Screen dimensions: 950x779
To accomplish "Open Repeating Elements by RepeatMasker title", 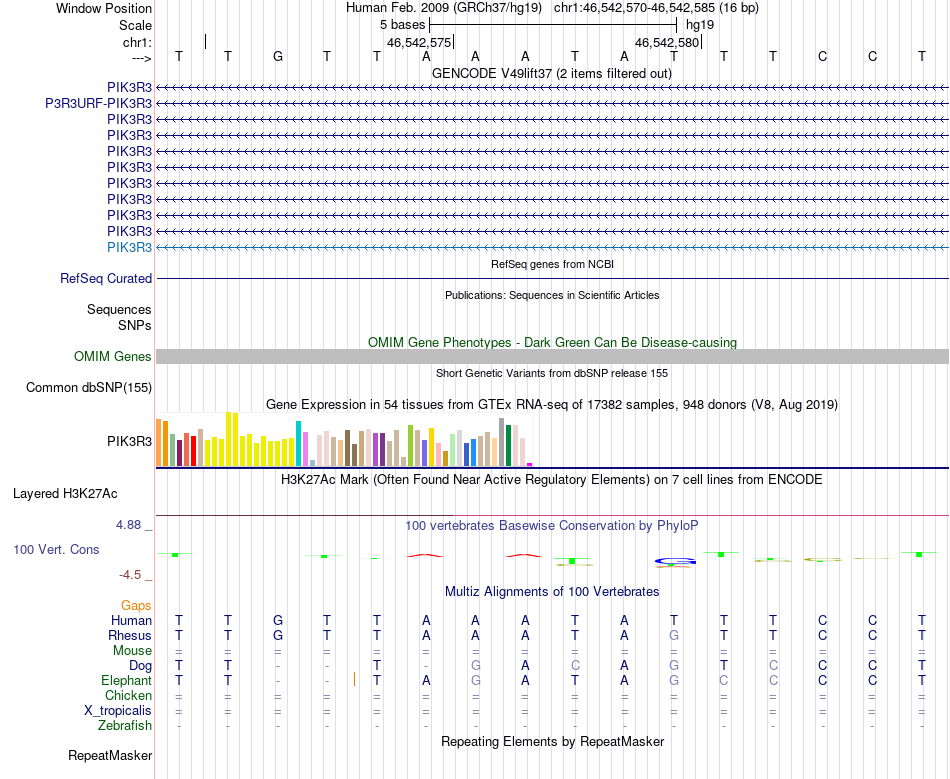I will [x=553, y=742].
